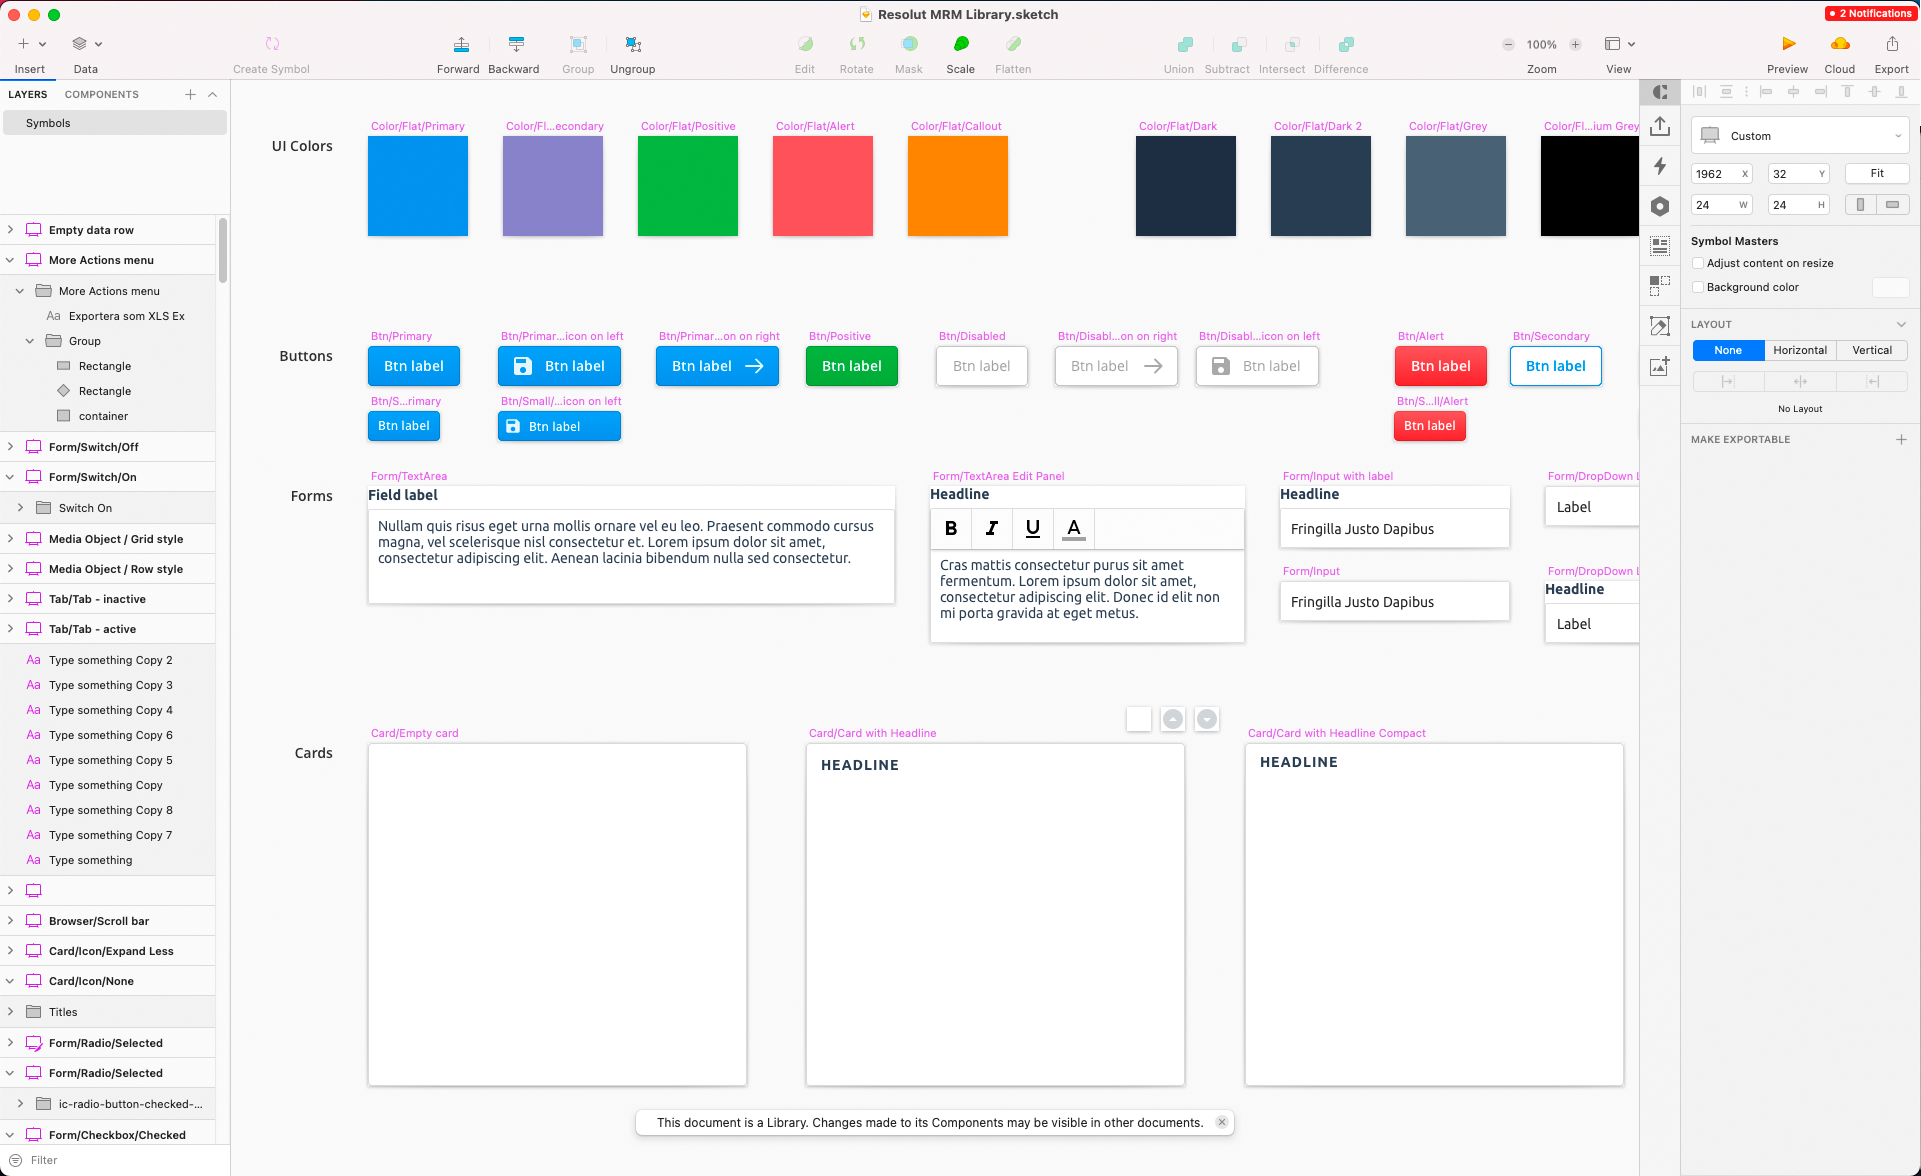Click the Scale toolbar icon

tap(961, 44)
